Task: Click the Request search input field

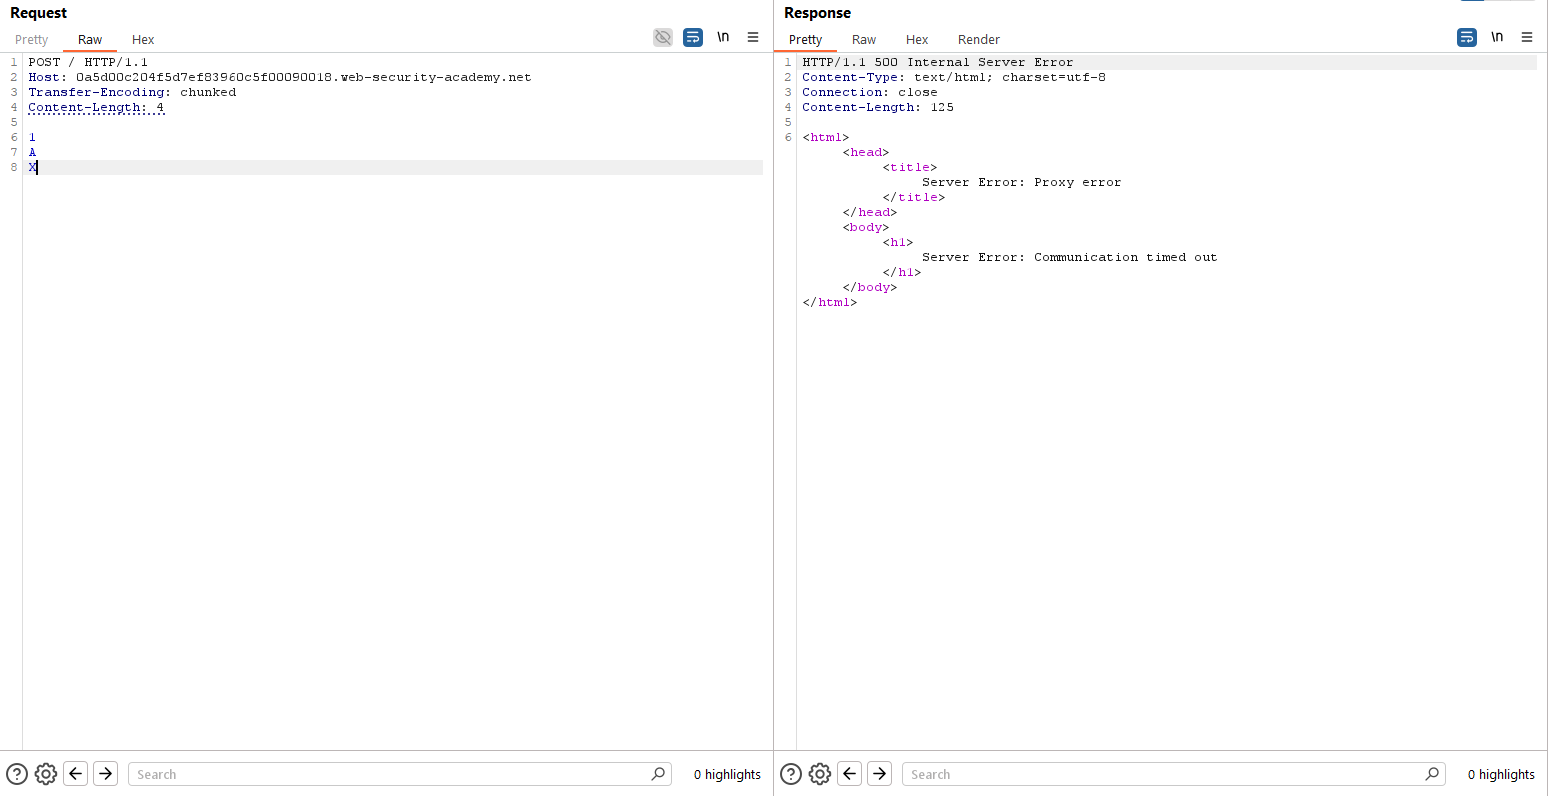Action: point(390,774)
